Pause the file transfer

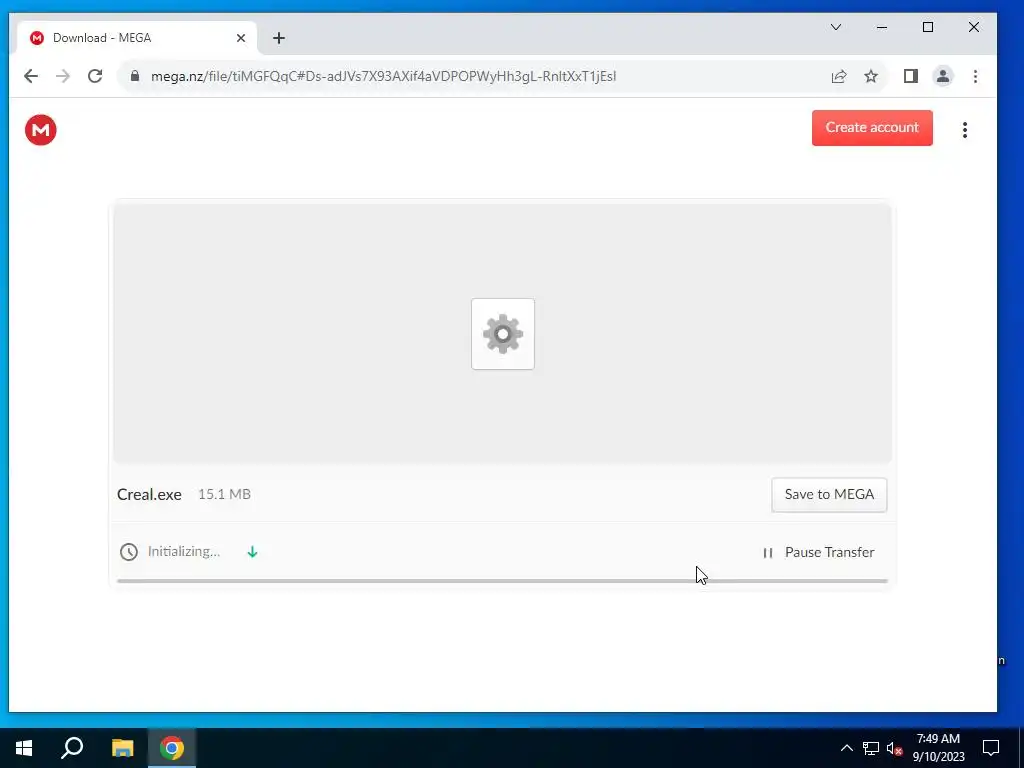pos(818,552)
